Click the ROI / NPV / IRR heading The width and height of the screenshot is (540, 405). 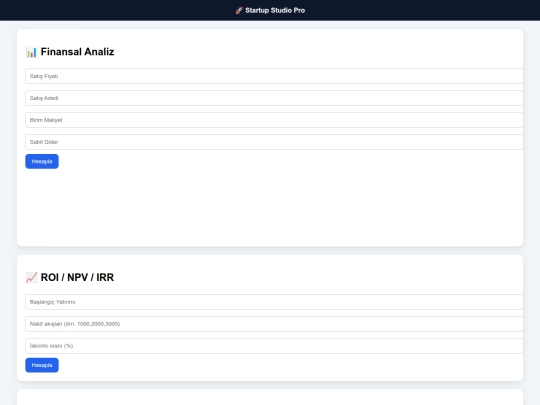point(77,277)
